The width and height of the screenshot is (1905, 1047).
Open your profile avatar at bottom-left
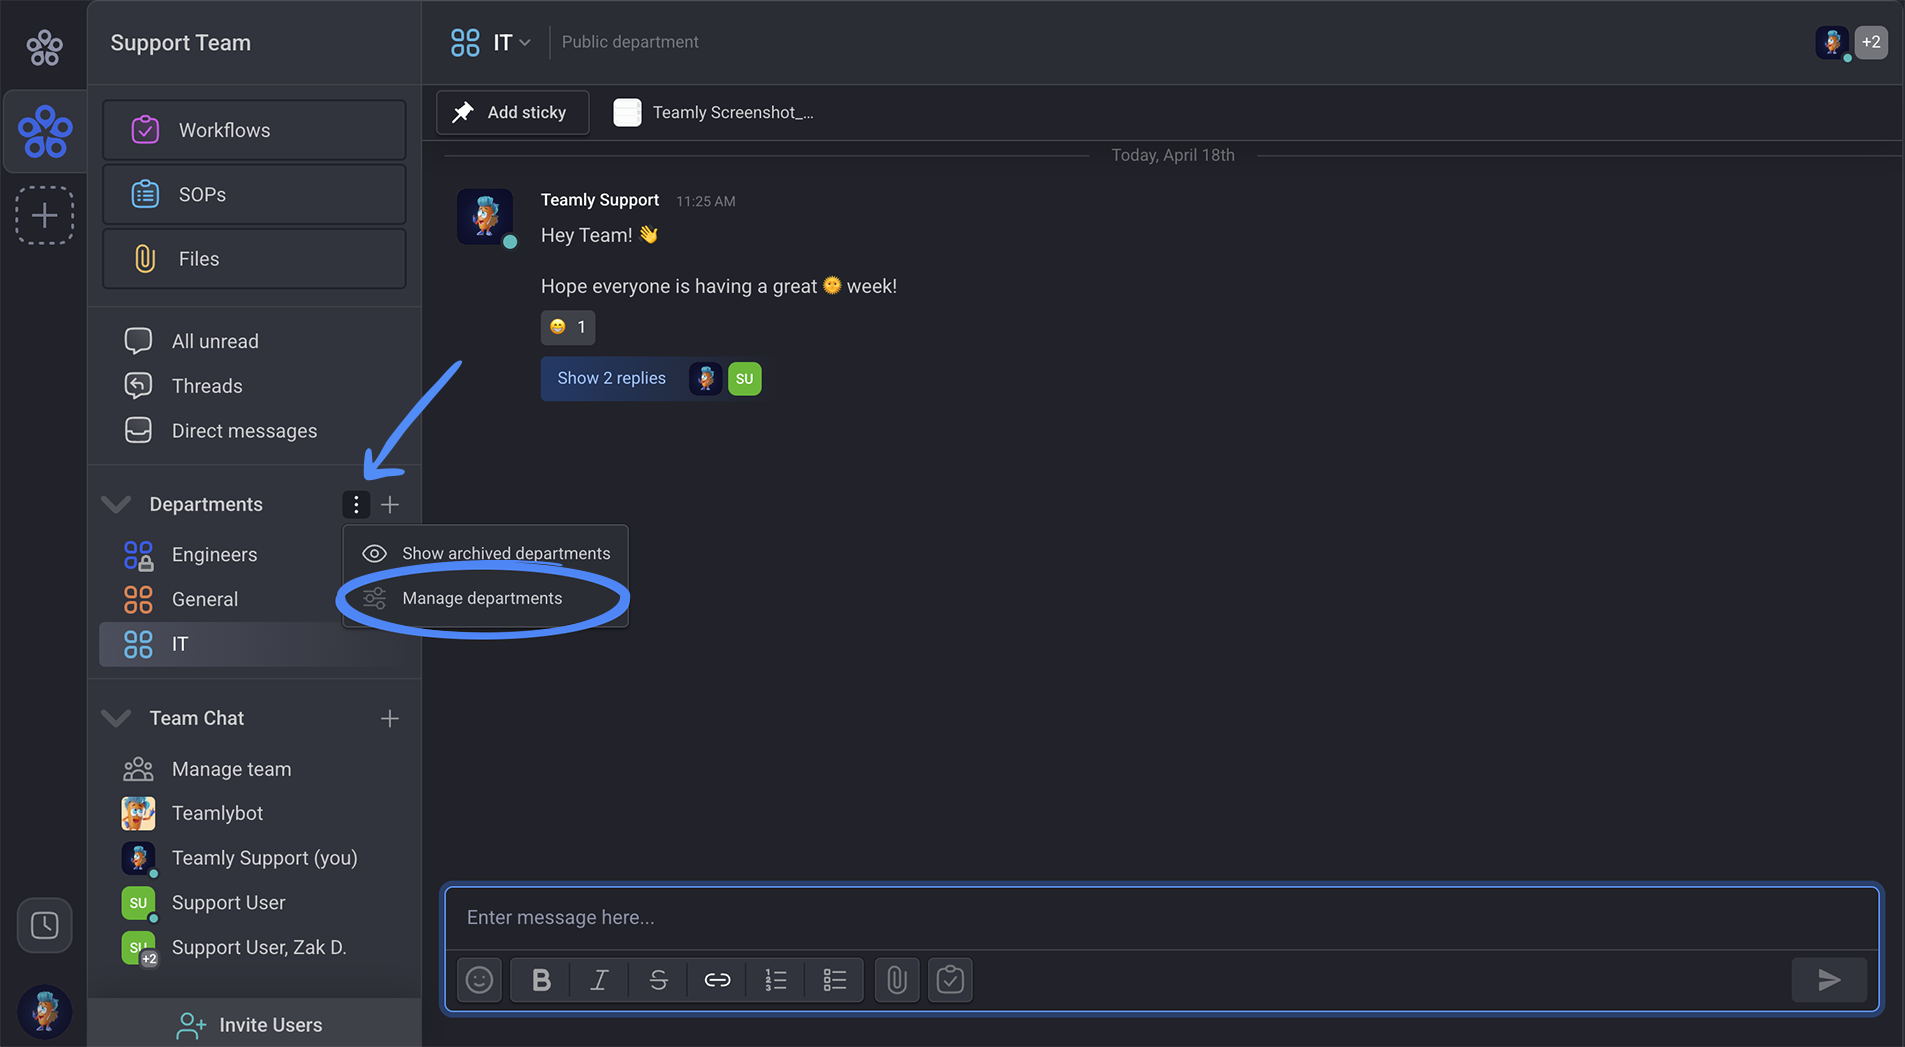tap(44, 1010)
